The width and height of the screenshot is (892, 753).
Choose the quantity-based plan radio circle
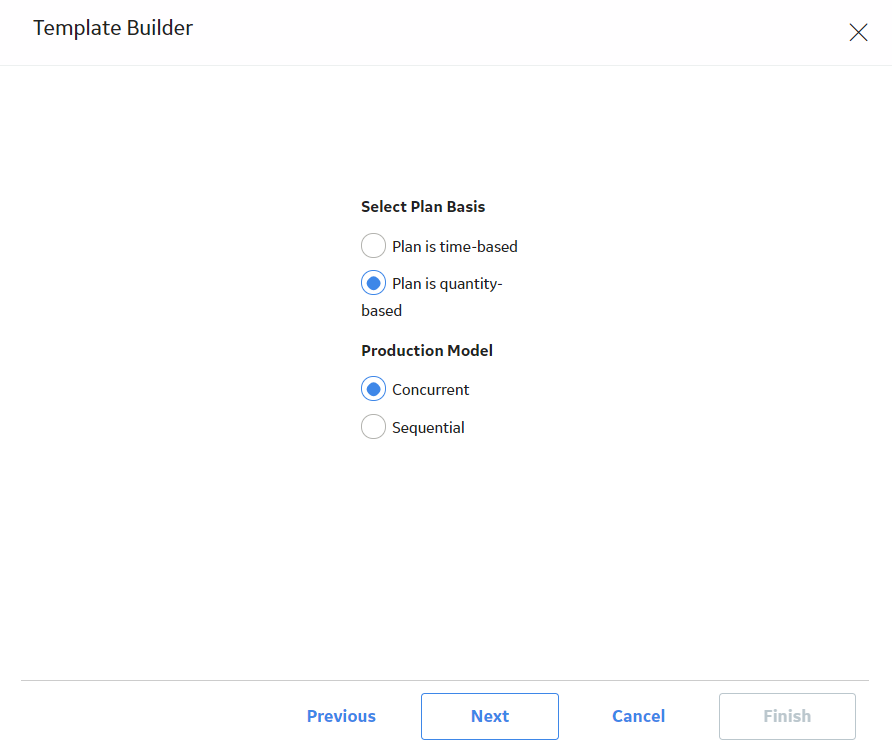pos(373,283)
